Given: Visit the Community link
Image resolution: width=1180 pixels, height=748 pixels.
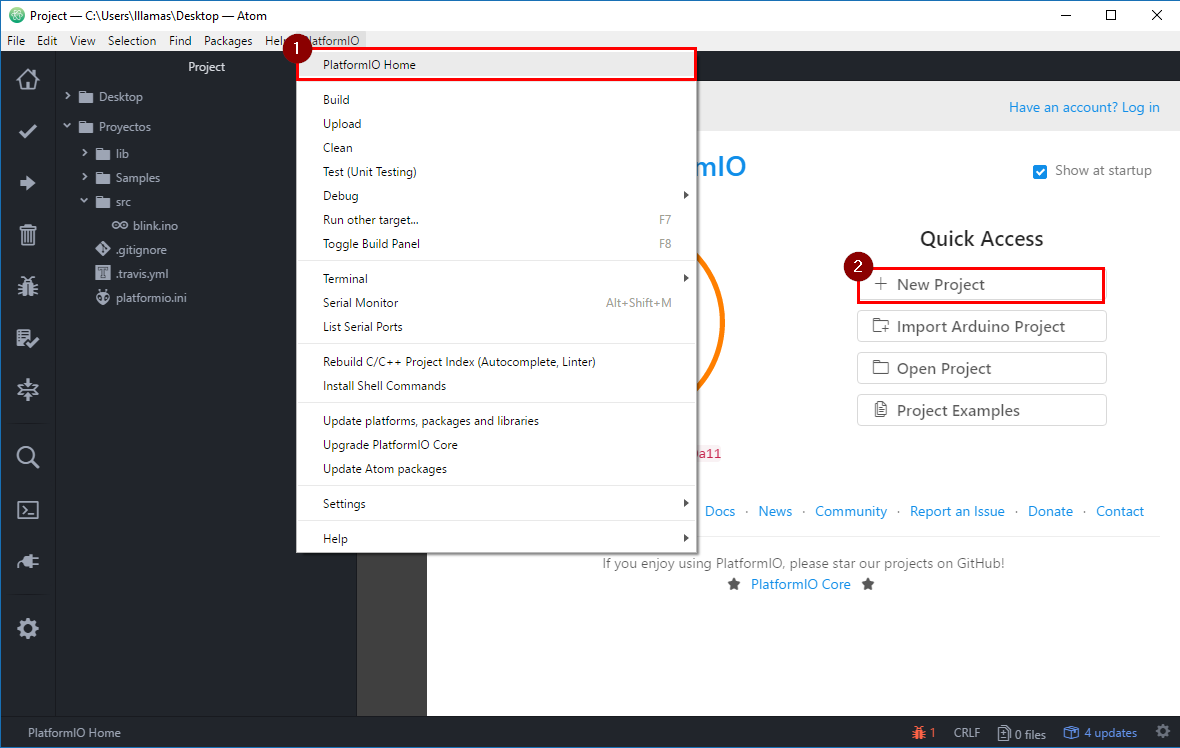Looking at the screenshot, I should pyautogui.click(x=851, y=512).
